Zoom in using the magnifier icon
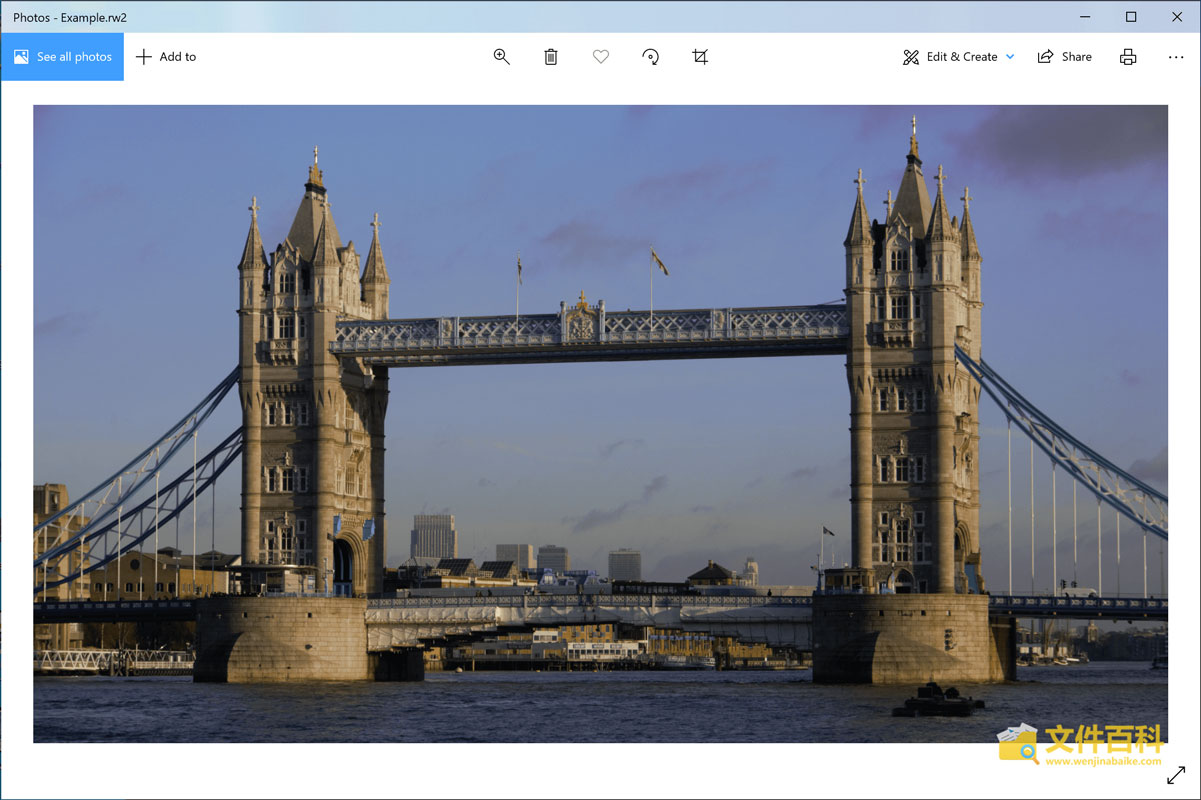Screen dimensions: 1201x800 coord(501,57)
